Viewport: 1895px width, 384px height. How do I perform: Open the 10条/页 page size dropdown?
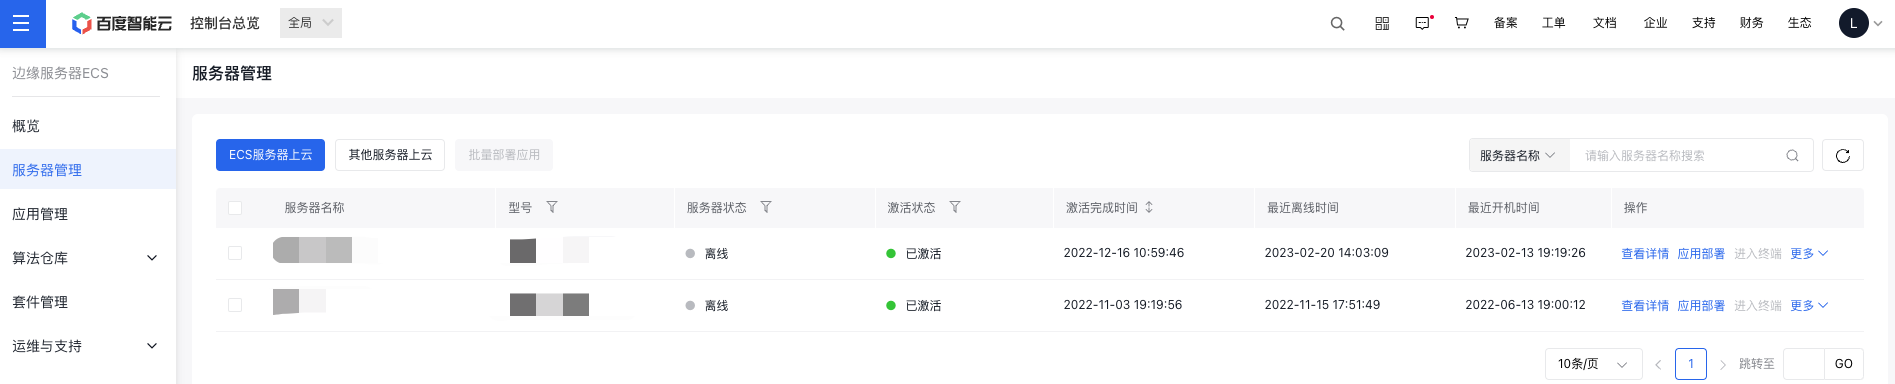pyautogui.click(x=1593, y=364)
